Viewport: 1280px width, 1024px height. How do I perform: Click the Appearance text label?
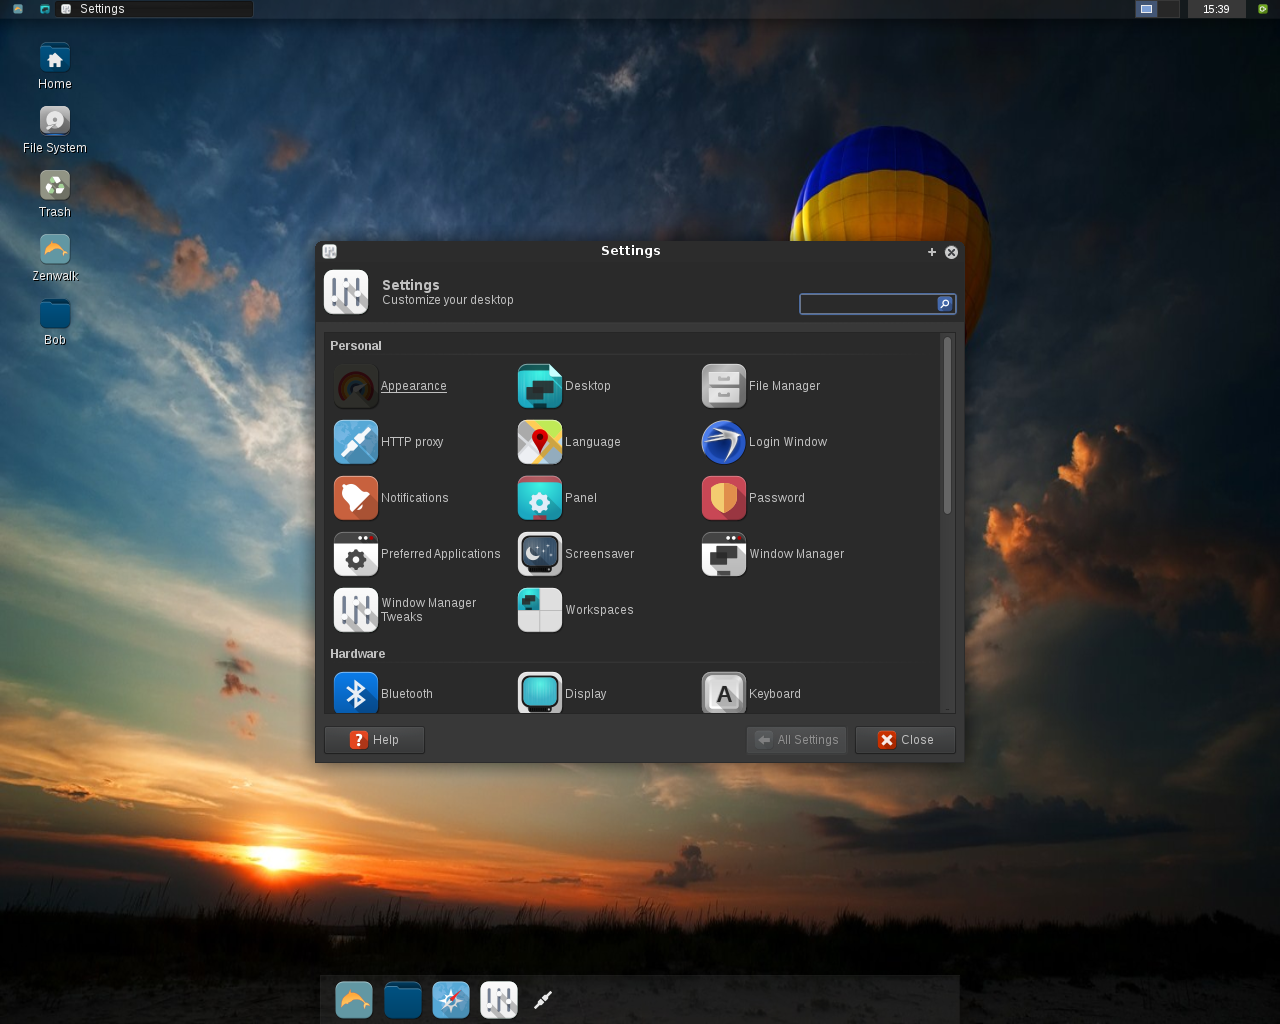click(414, 386)
